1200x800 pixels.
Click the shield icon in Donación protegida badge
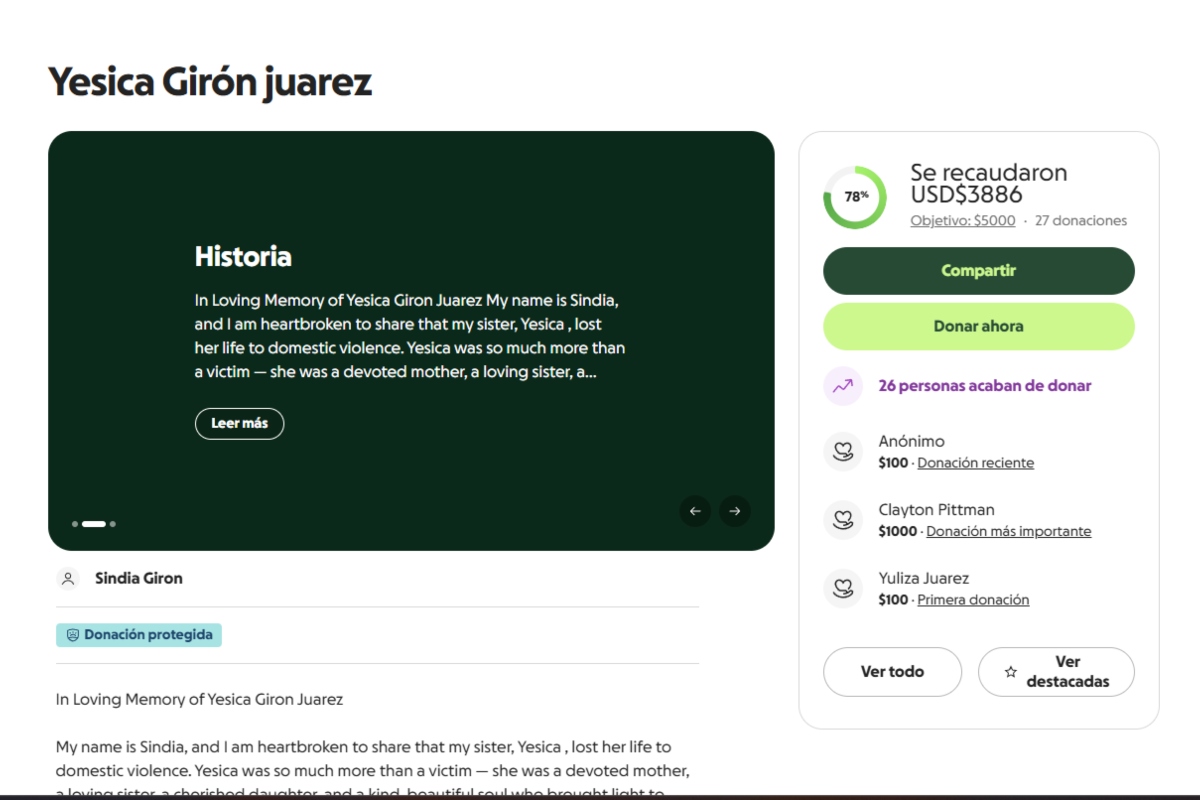[73, 635]
